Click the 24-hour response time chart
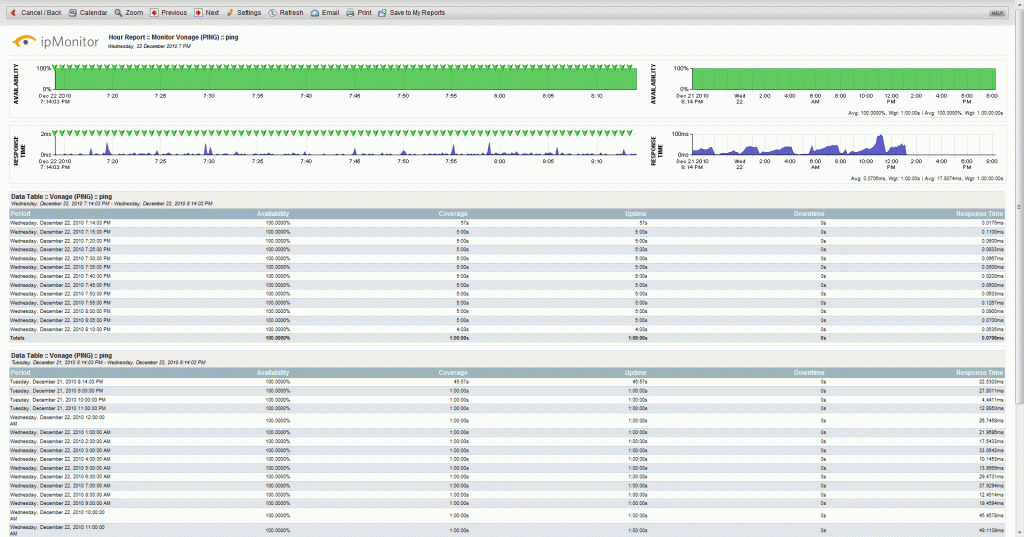Viewport: 1024px width, 537px height. pos(843,144)
